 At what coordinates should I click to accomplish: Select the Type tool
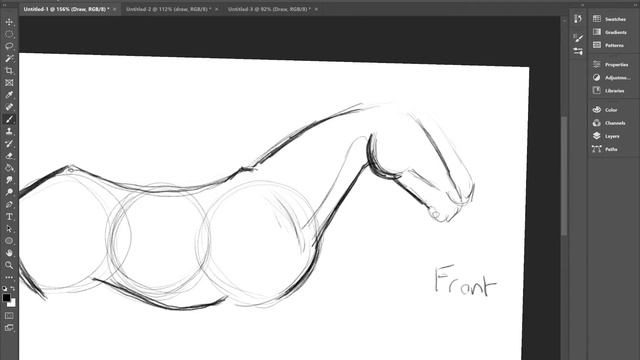pyautogui.click(x=9, y=217)
